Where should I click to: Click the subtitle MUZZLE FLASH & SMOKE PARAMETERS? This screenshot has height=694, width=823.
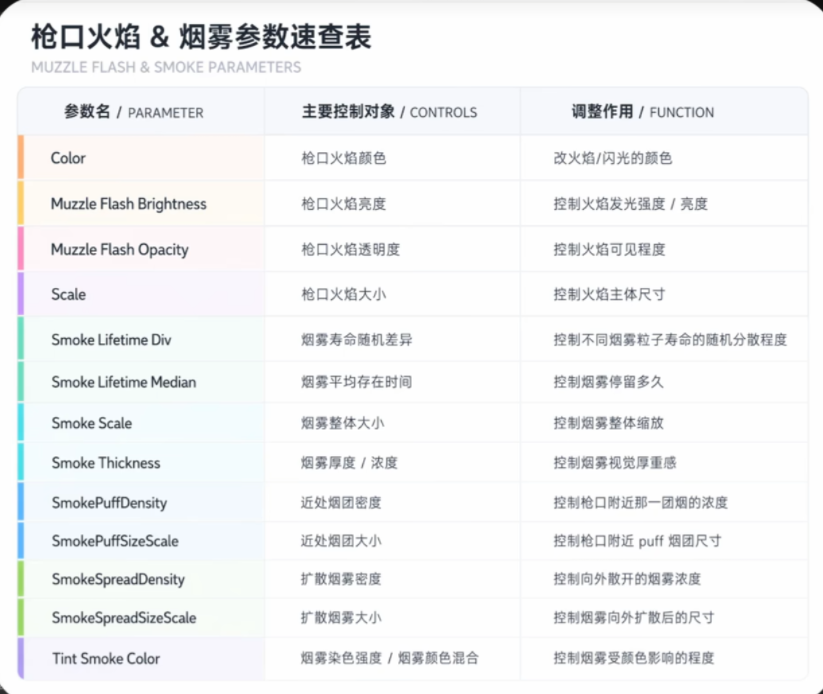[166, 67]
